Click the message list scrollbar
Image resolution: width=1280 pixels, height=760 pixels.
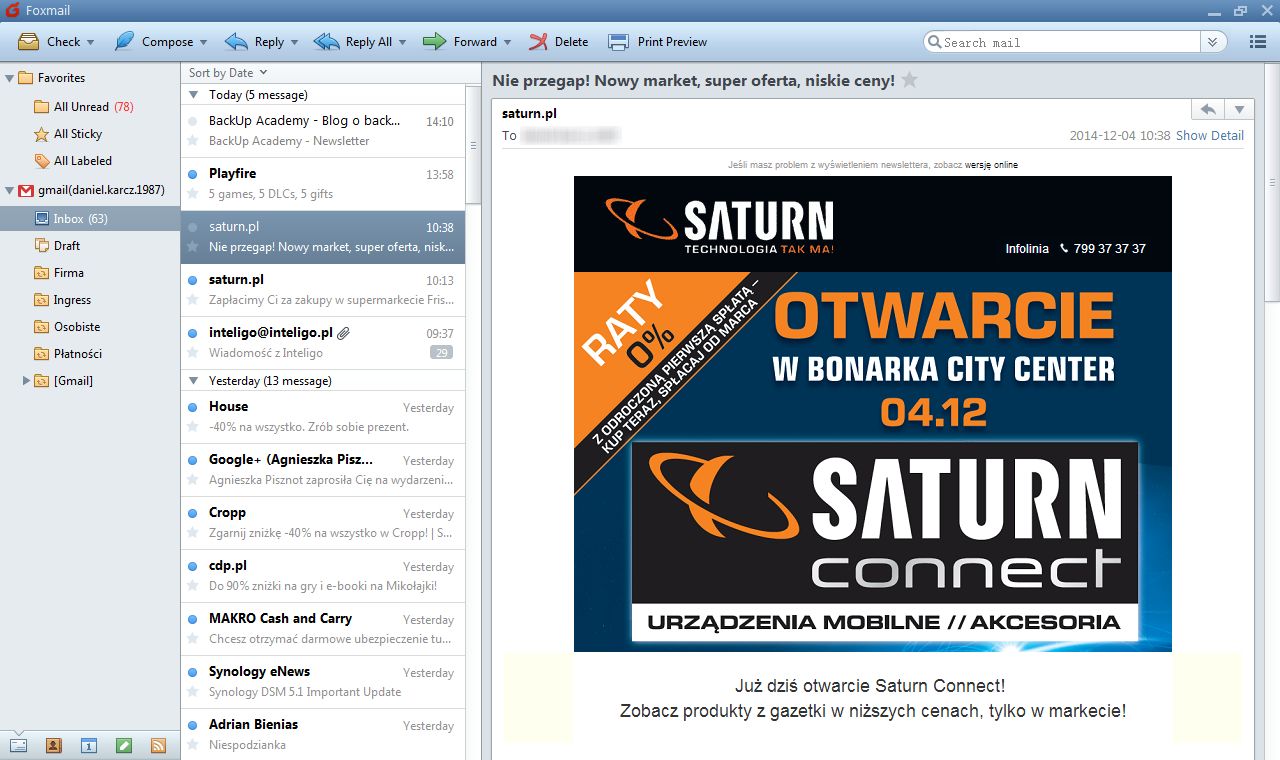click(x=473, y=145)
